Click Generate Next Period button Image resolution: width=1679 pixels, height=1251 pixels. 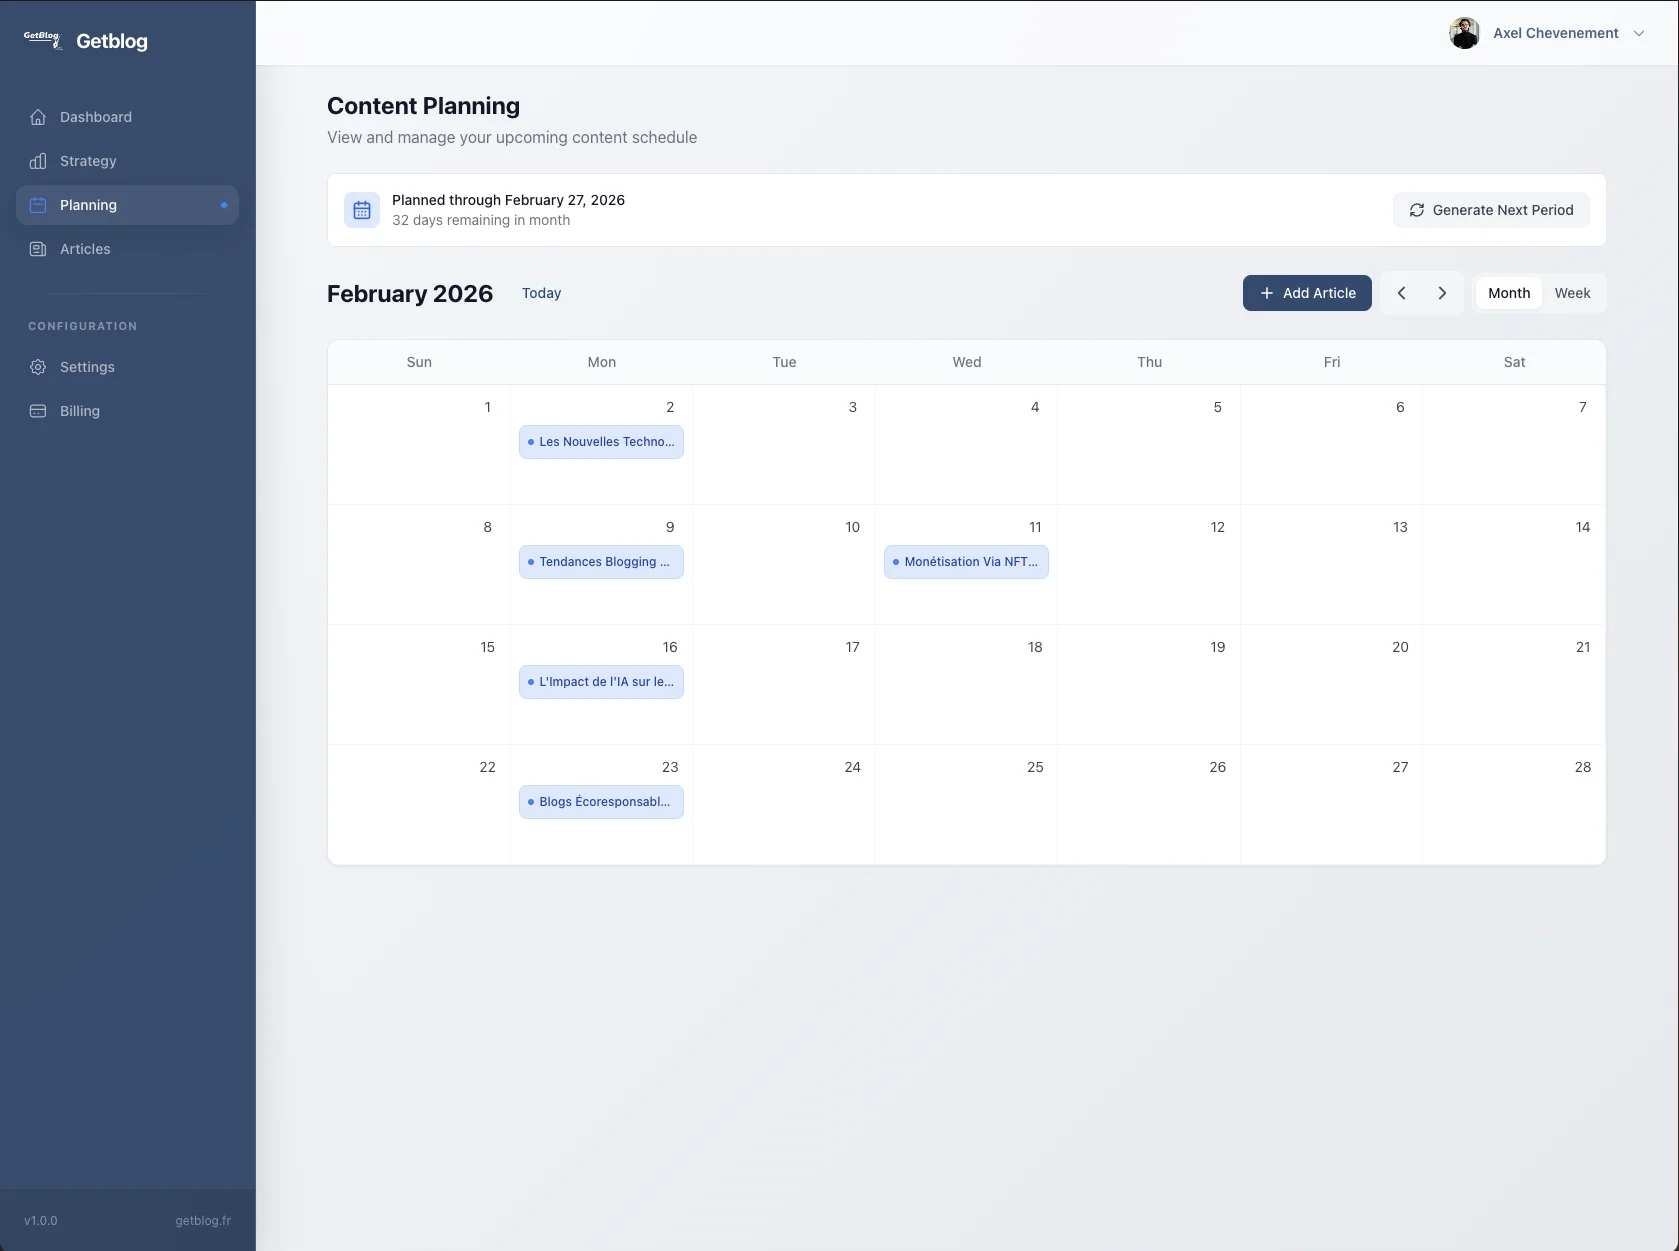[x=1490, y=210]
